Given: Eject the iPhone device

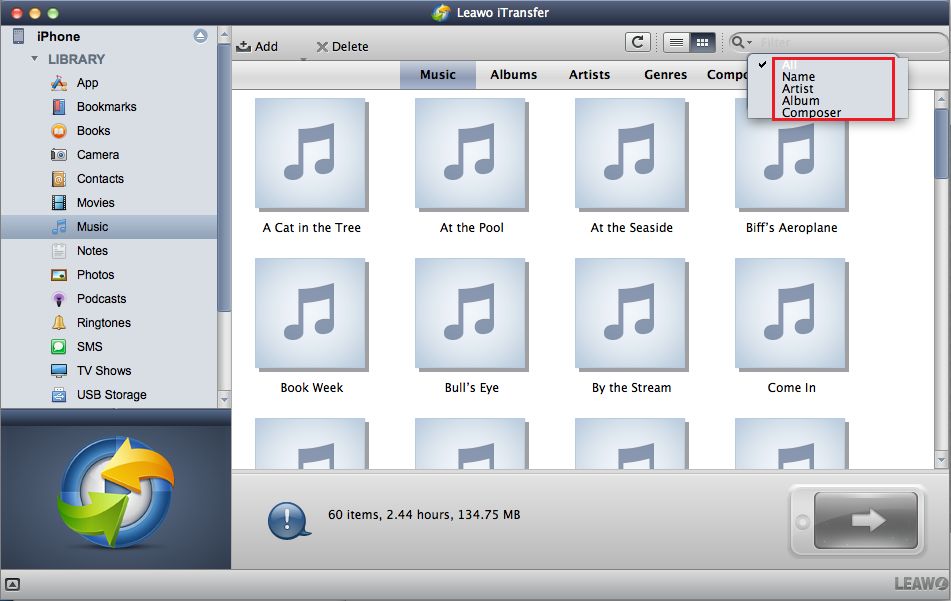Looking at the screenshot, I should click(200, 36).
